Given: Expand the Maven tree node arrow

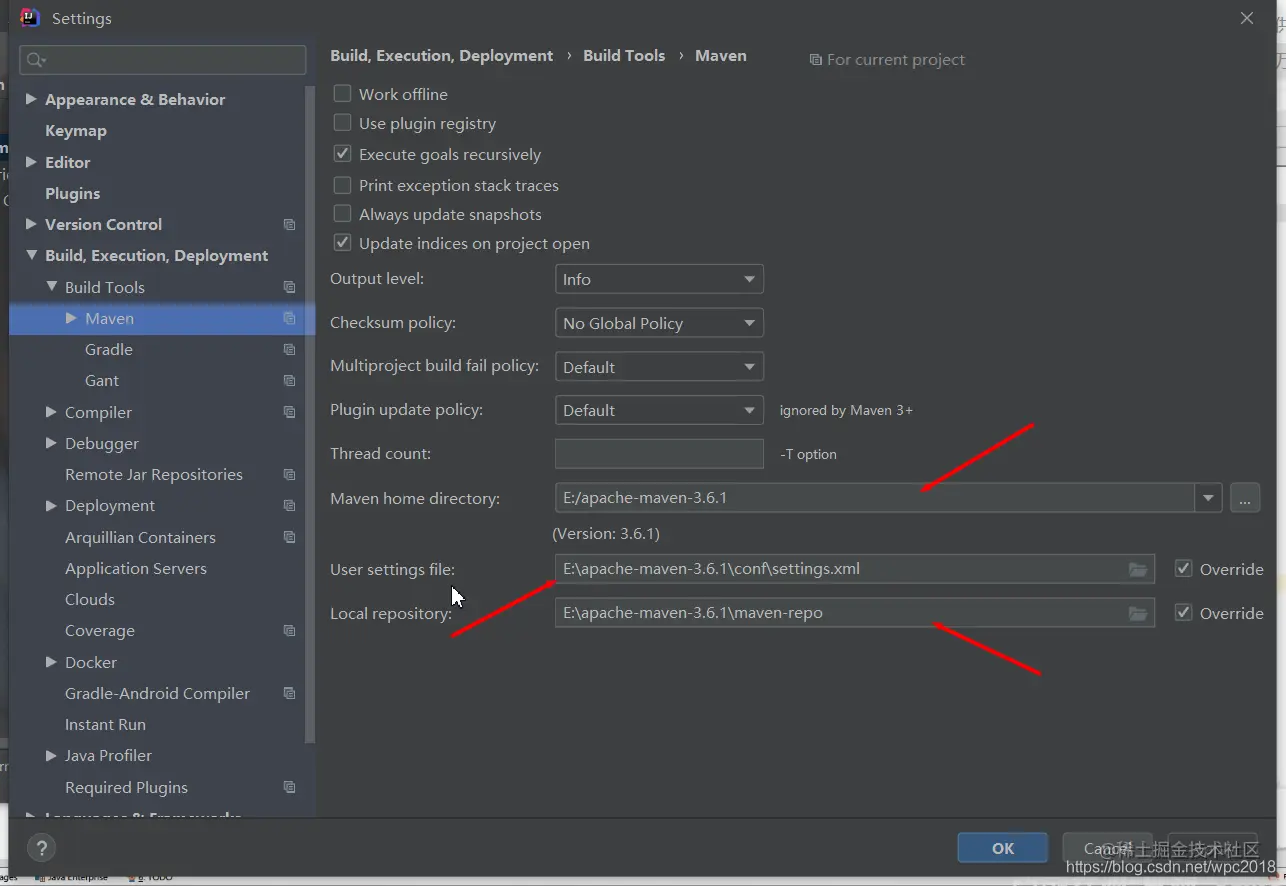Looking at the screenshot, I should (x=71, y=318).
